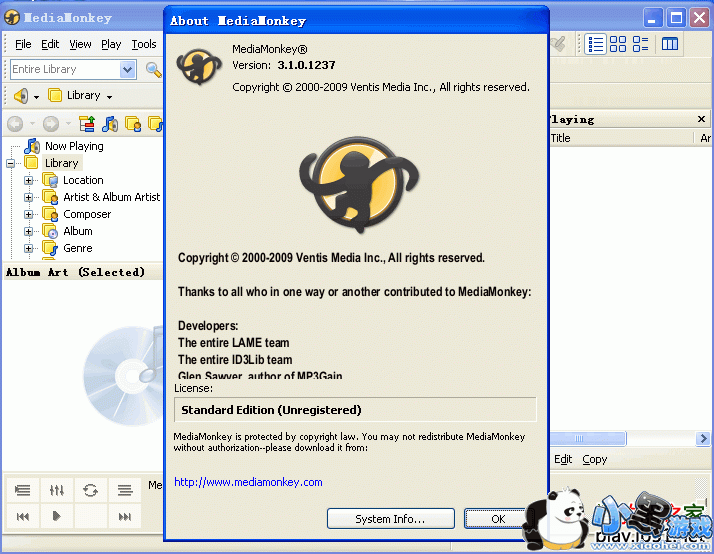Click the grayed Back navigation arrow
The height and width of the screenshot is (554, 714).
tap(15, 124)
